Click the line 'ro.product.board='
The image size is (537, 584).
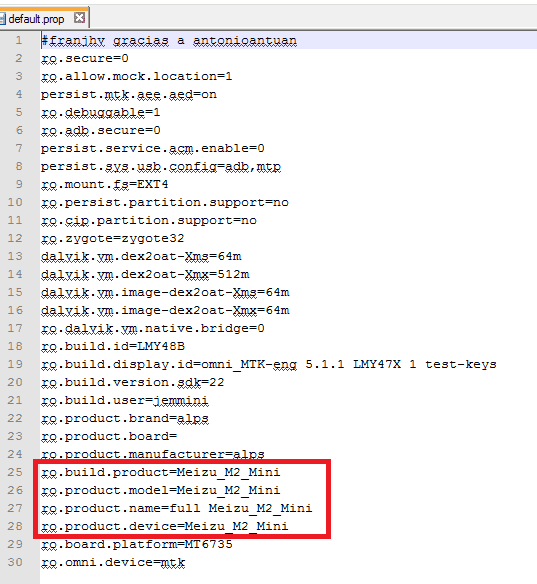click(109, 436)
